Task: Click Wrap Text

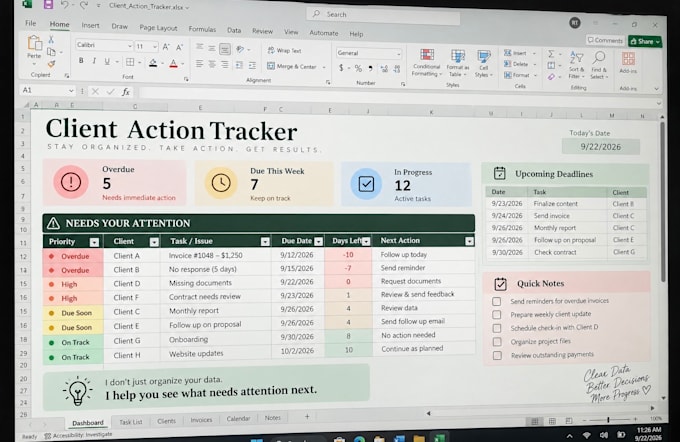Action: pyautogui.click(x=284, y=50)
